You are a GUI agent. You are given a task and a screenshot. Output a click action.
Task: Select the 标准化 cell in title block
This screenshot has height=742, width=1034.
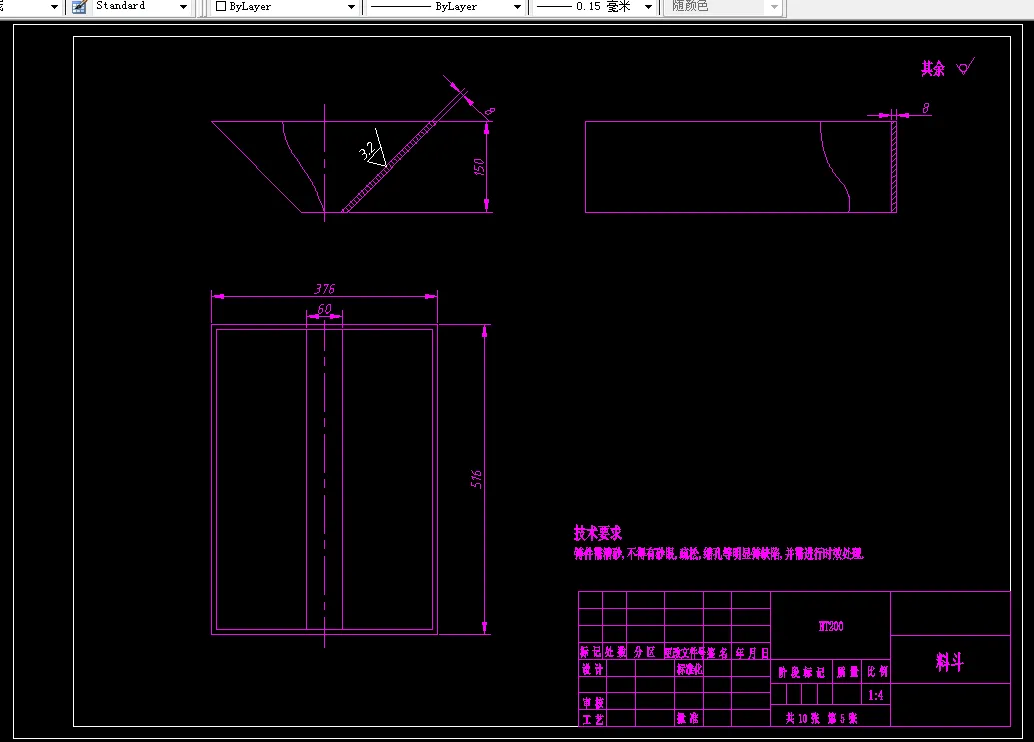(x=689, y=669)
